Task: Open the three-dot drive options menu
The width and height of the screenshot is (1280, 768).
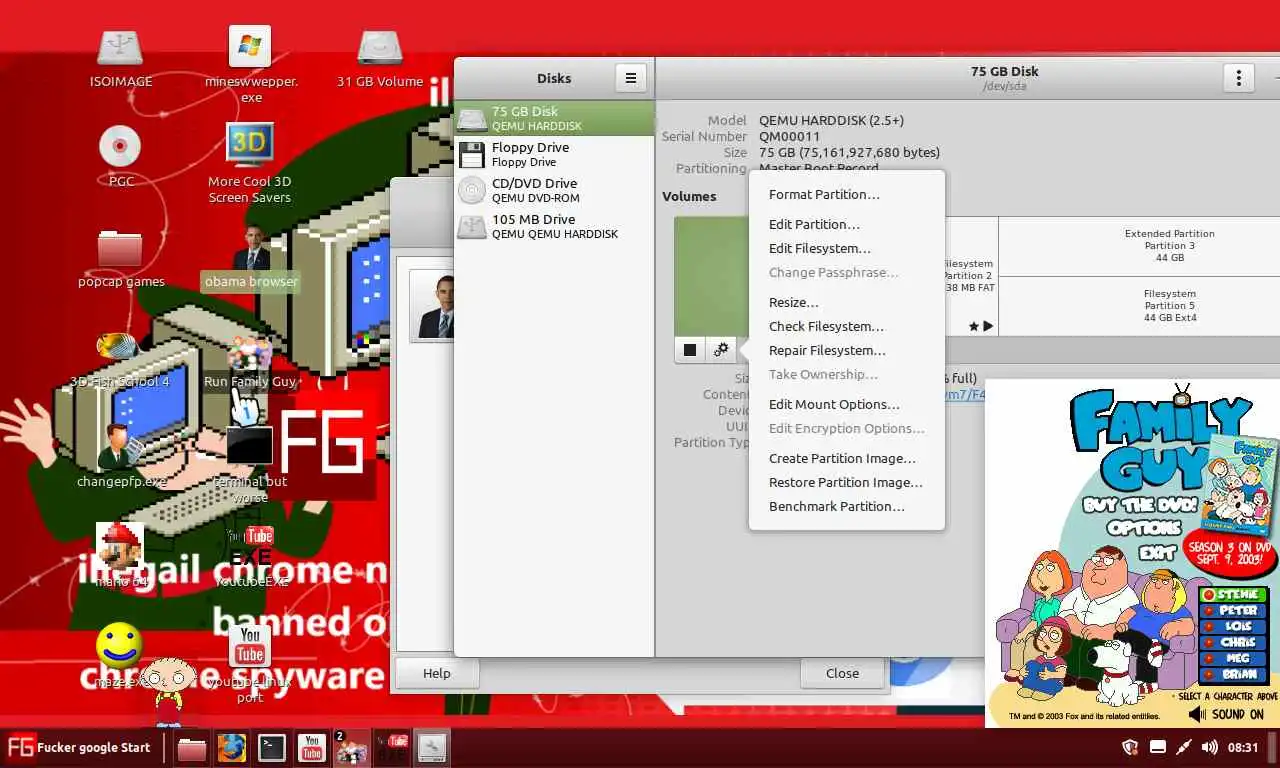Action: [x=1239, y=78]
